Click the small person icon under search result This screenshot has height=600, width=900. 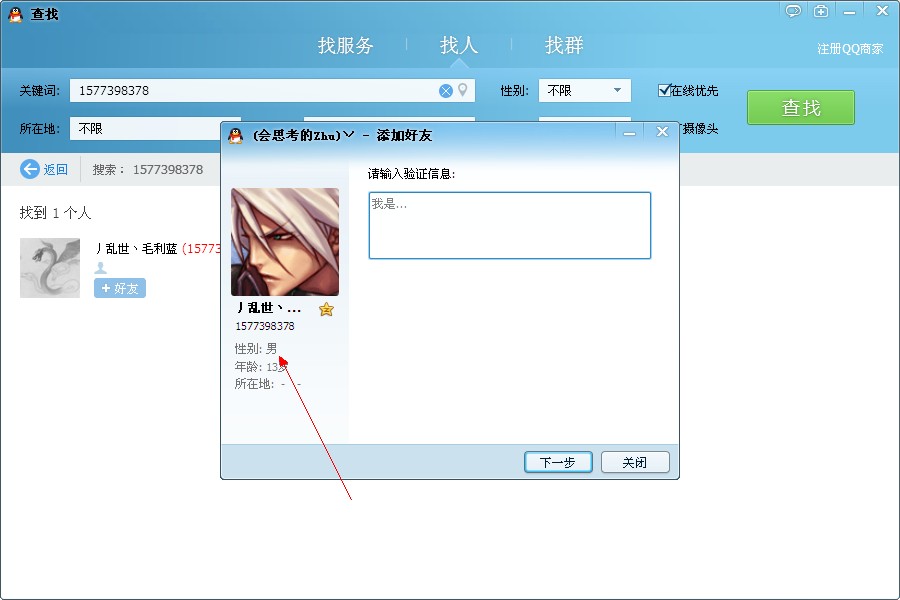click(100, 269)
